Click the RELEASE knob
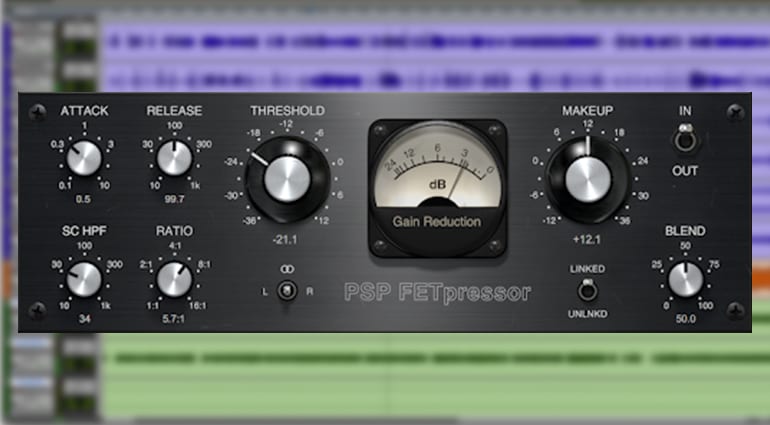This screenshot has height=425, width=770. pos(174,158)
